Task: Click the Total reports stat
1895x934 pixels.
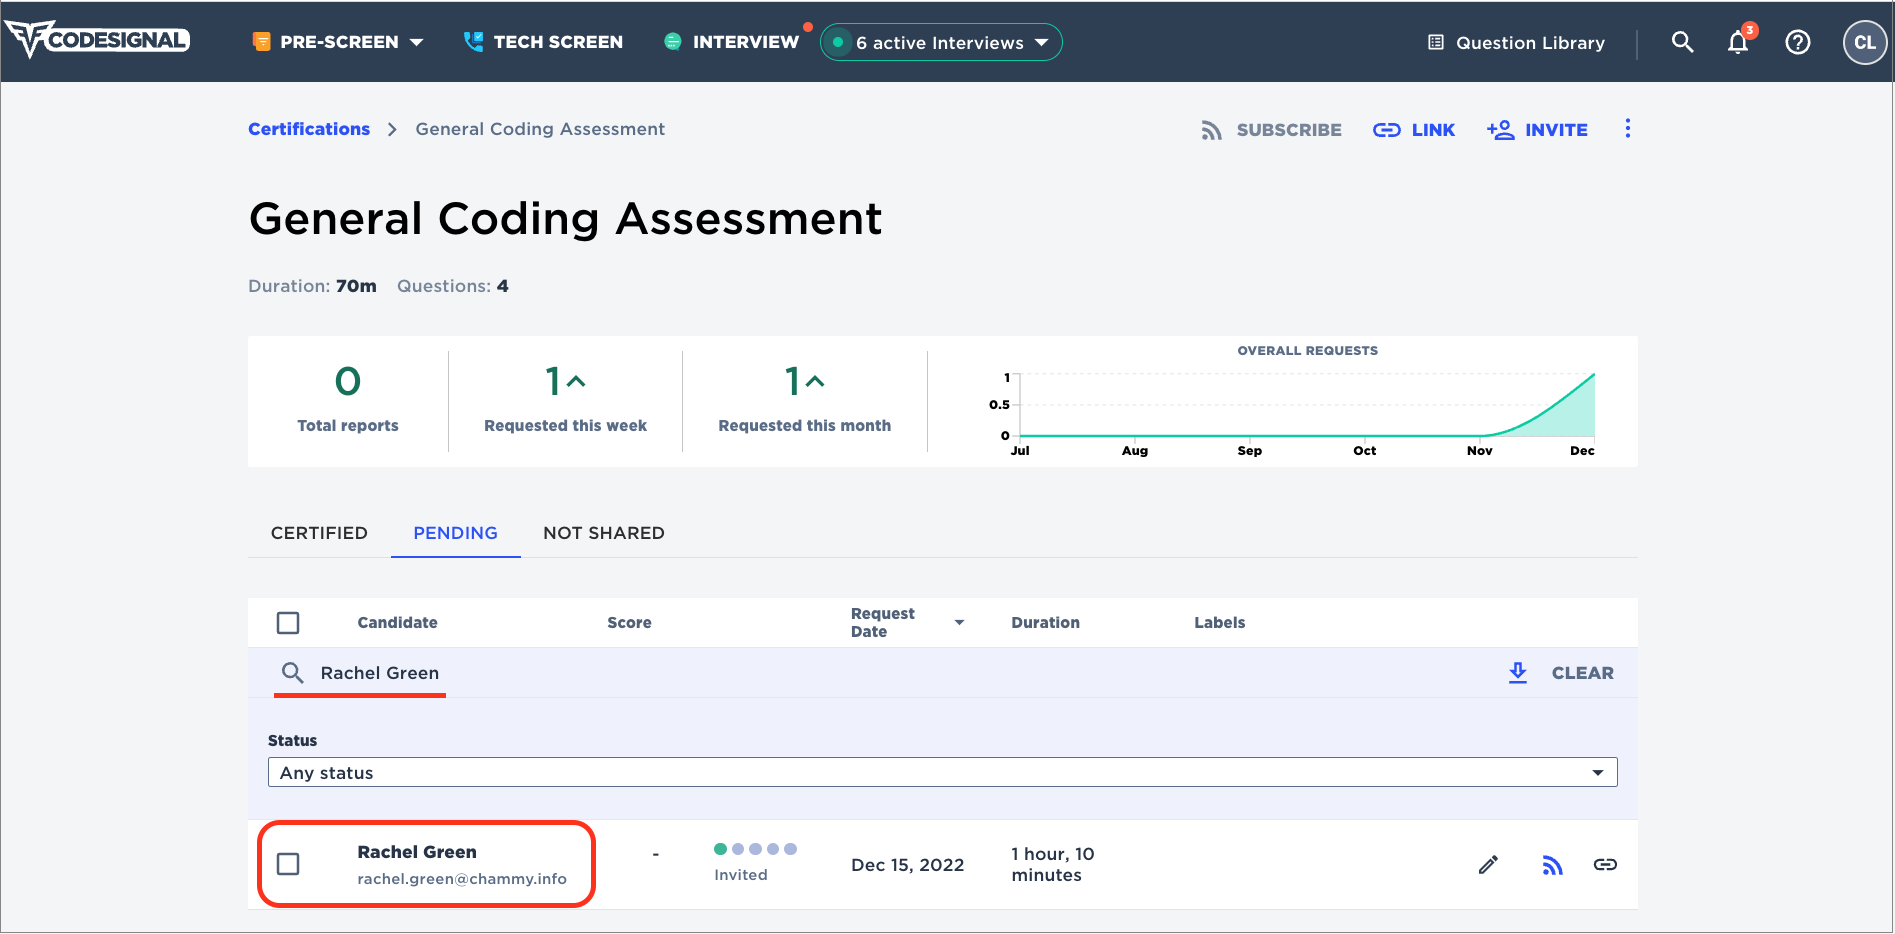Action: (348, 400)
